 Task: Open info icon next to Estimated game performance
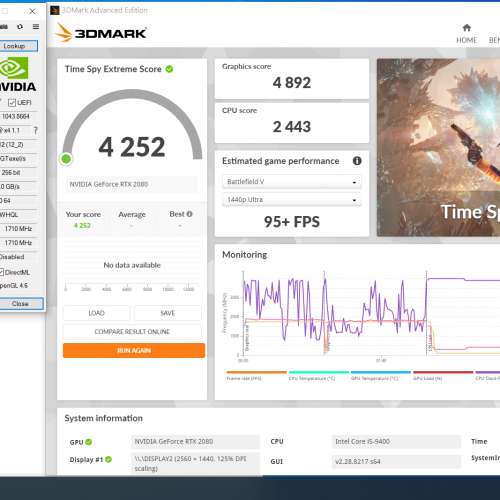(357, 161)
